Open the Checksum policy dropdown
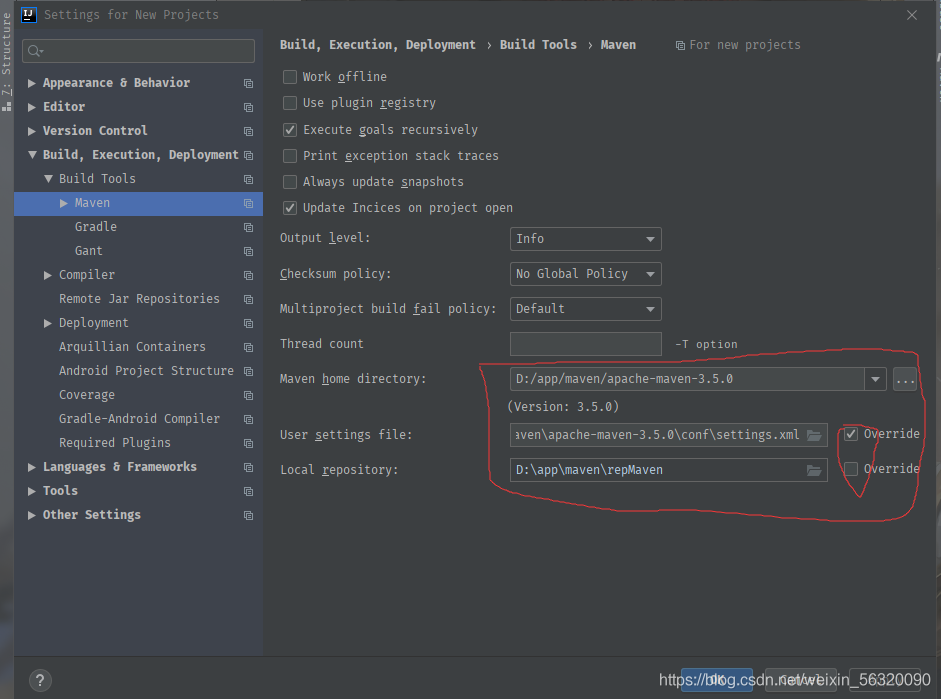941x699 pixels. tap(585, 274)
